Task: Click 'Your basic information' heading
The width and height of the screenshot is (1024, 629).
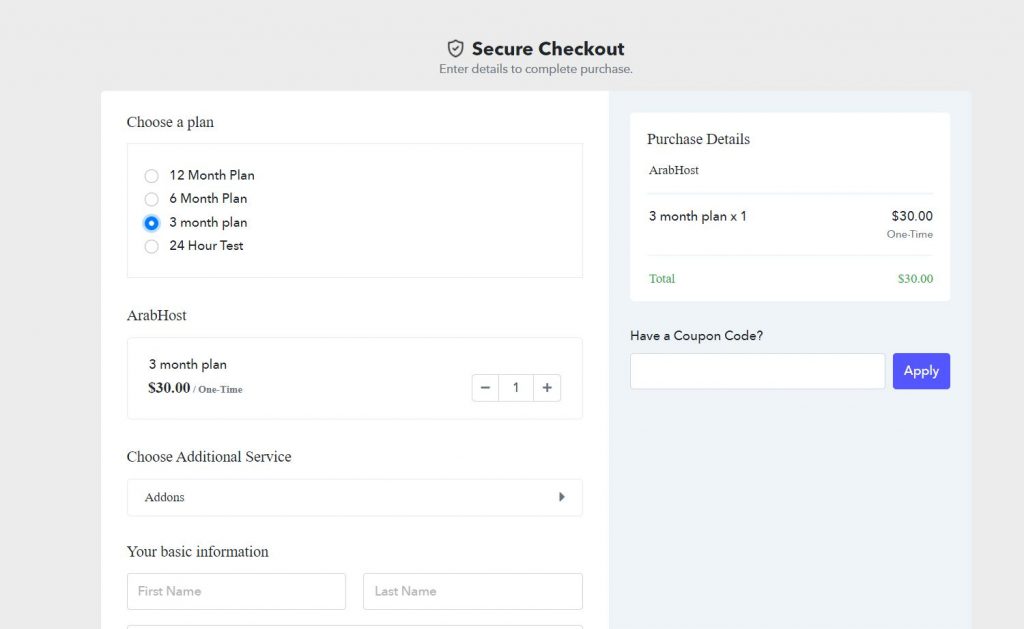Action: 197,551
